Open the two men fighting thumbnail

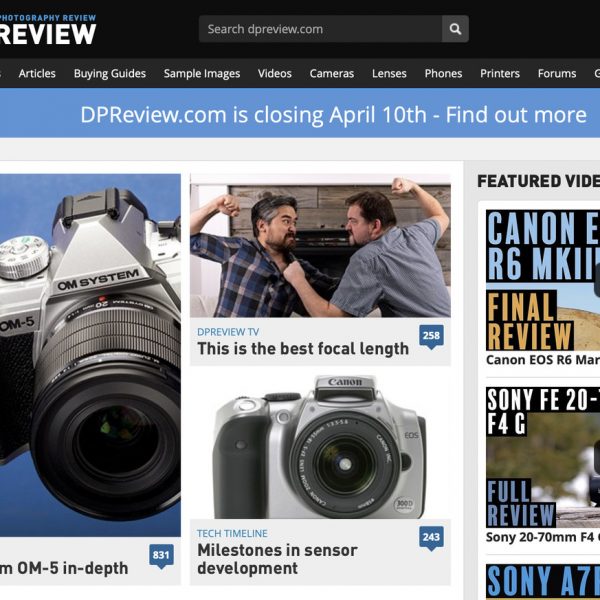click(320, 246)
